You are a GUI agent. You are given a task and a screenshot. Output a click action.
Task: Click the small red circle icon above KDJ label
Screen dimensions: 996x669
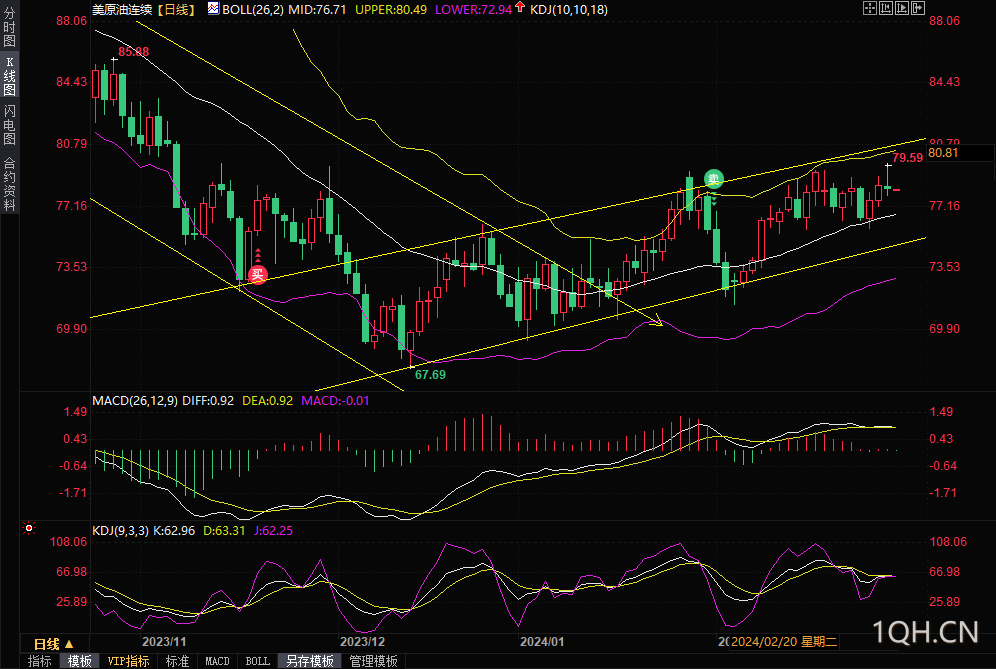(x=28, y=528)
